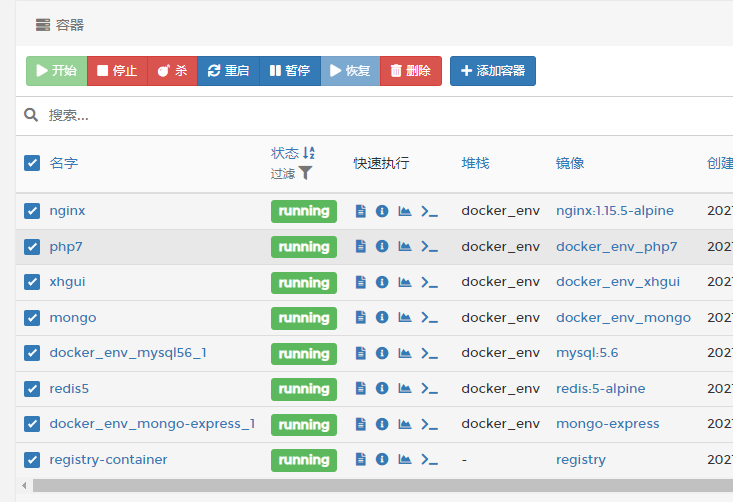Image resolution: width=733 pixels, height=502 pixels.
Task: Open the registry-container link
Action: (x=108, y=459)
